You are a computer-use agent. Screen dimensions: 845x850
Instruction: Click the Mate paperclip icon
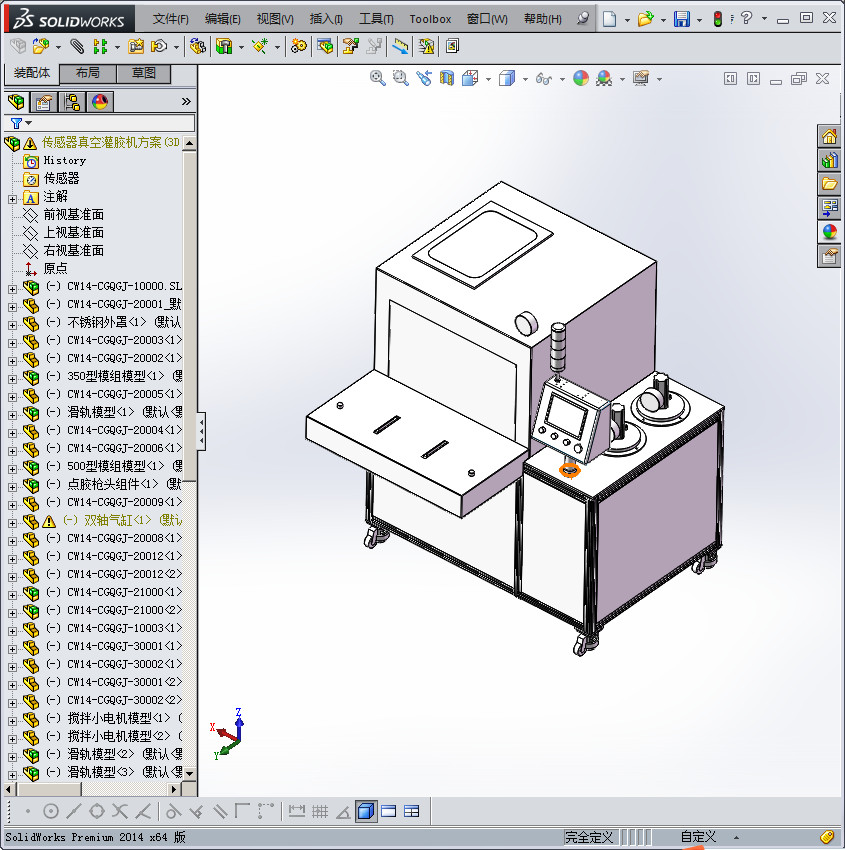click(78, 47)
